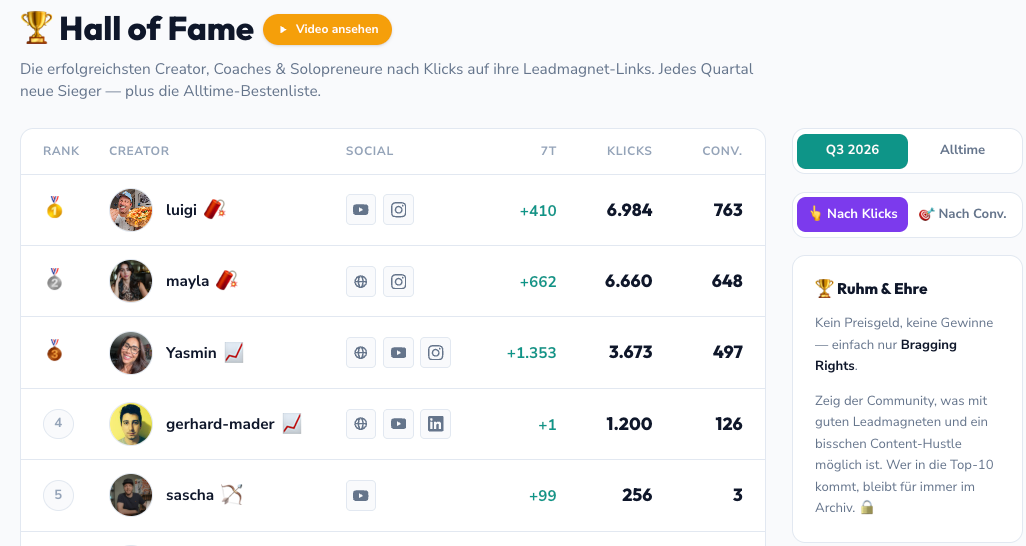
Task: Click luigi's 6.984 clicks value
Action: click(629, 210)
